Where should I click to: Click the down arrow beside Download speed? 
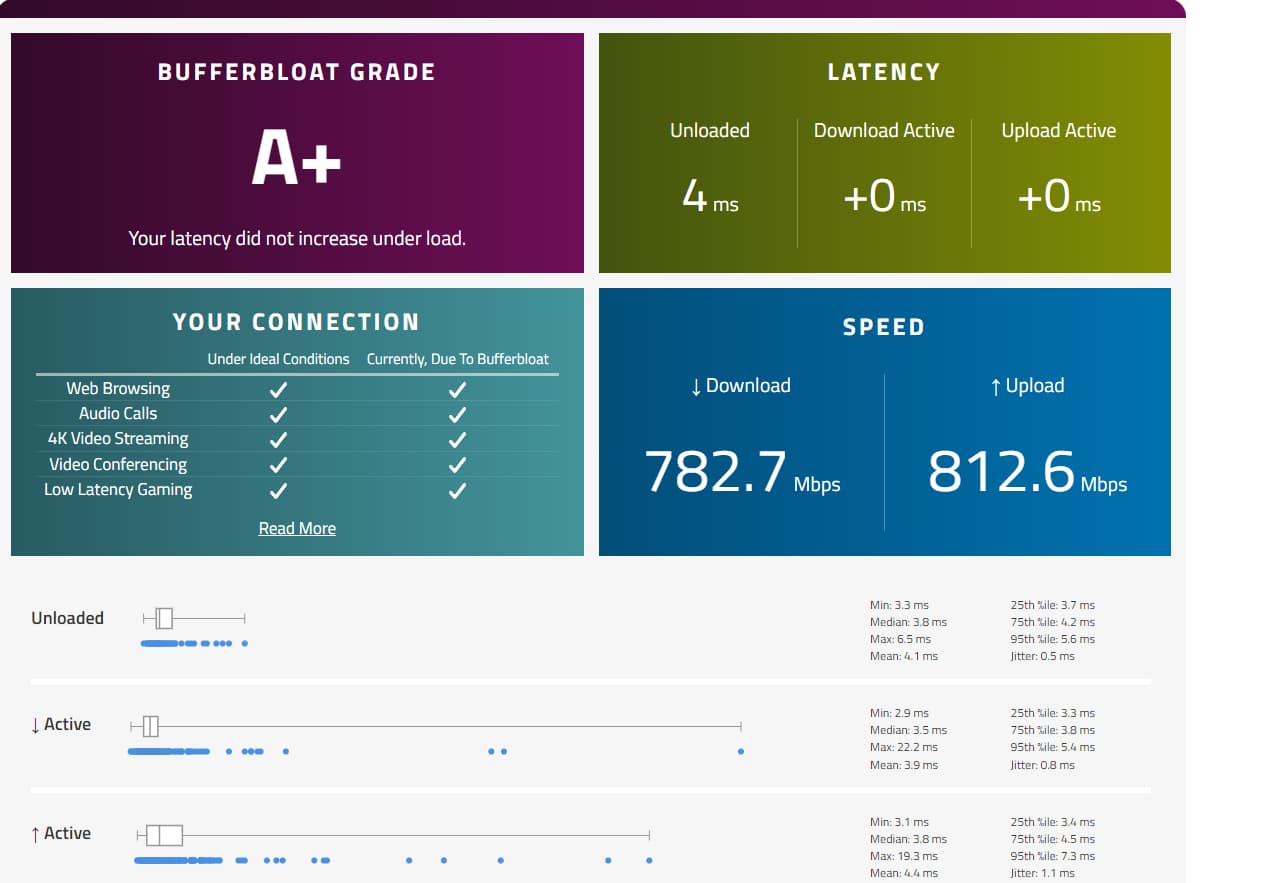[x=696, y=387]
